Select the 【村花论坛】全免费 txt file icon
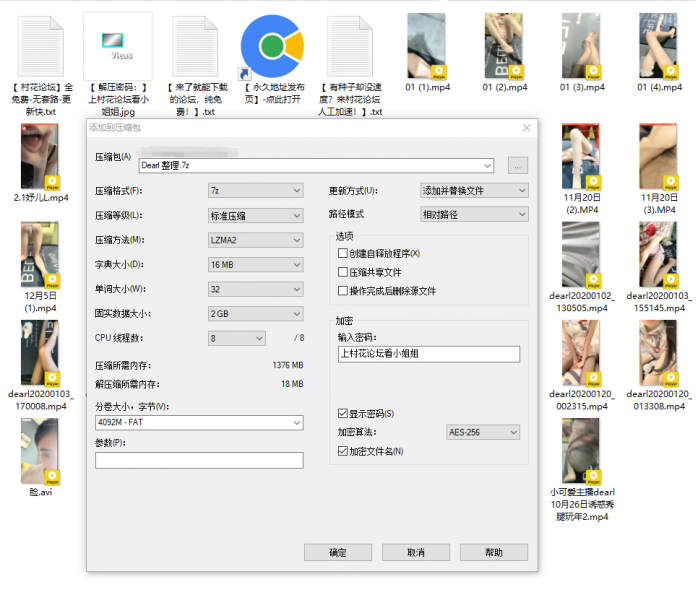 [41, 46]
